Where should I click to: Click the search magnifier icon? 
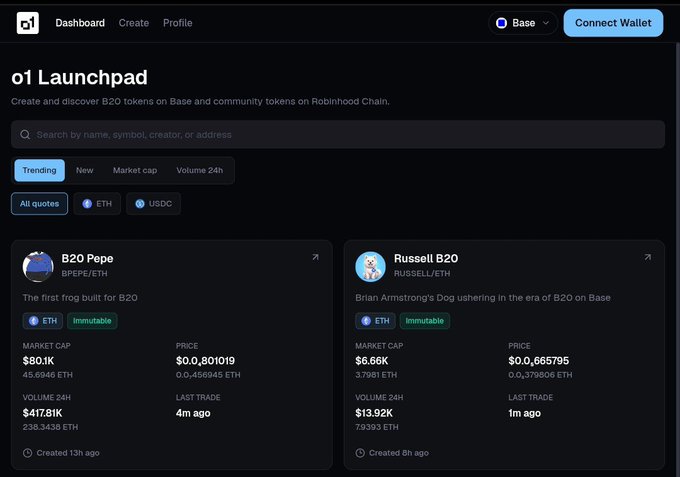click(x=25, y=134)
